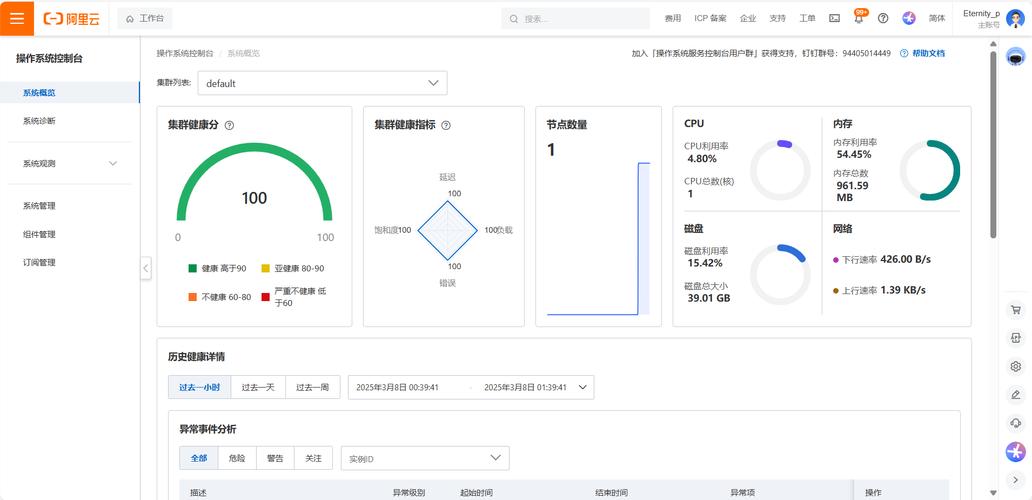Image resolution: width=1032 pixels, height=500 pixels.
Task: Open the 实例ID filter dropdown
Action: pyautogui.click(x=424, y=458)
